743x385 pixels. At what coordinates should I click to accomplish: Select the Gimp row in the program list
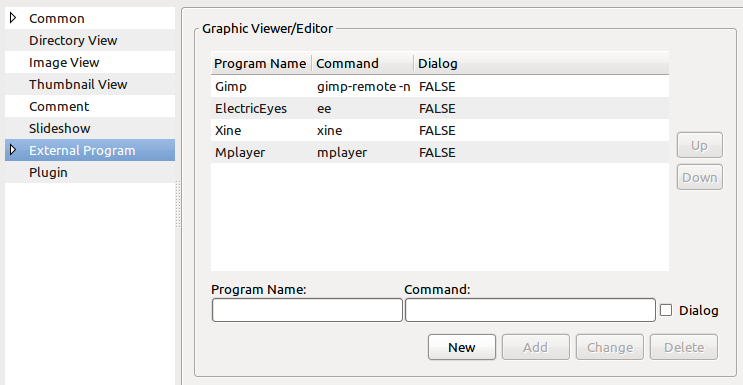[440, 86]
